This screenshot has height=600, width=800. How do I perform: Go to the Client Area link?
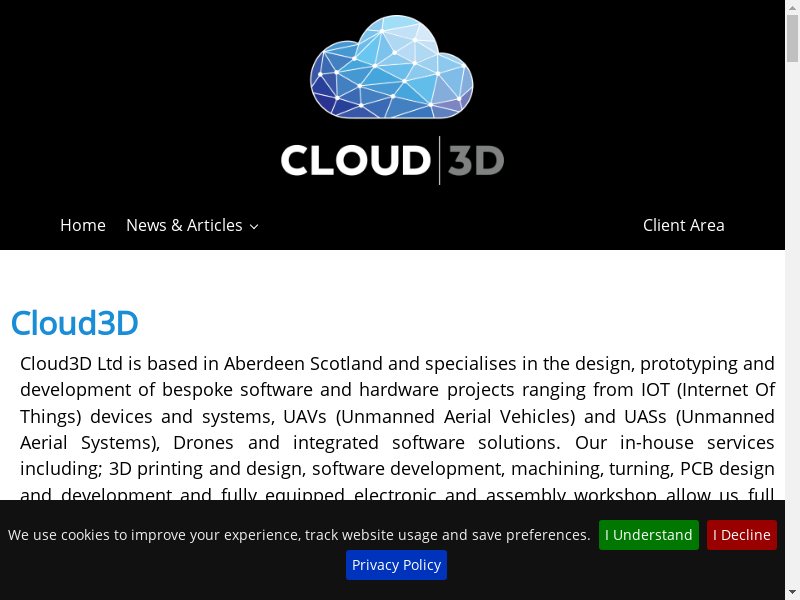pyautogui.click(x=683, y=225)
